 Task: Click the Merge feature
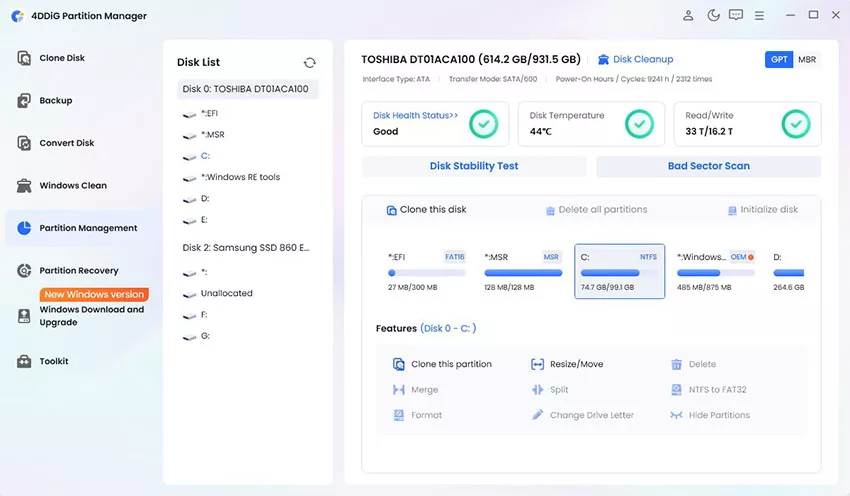coord(415,390)
